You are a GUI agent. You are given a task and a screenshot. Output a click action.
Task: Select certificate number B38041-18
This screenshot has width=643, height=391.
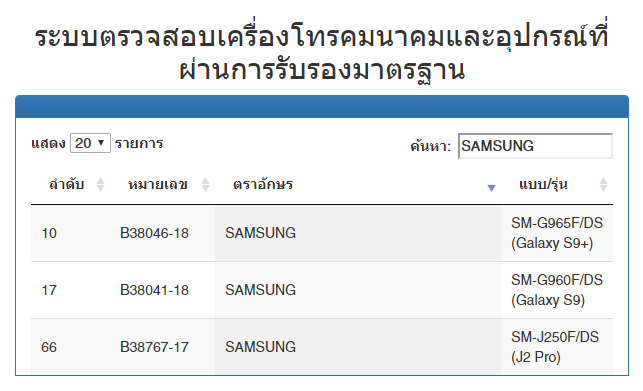[x=154, y=290]
